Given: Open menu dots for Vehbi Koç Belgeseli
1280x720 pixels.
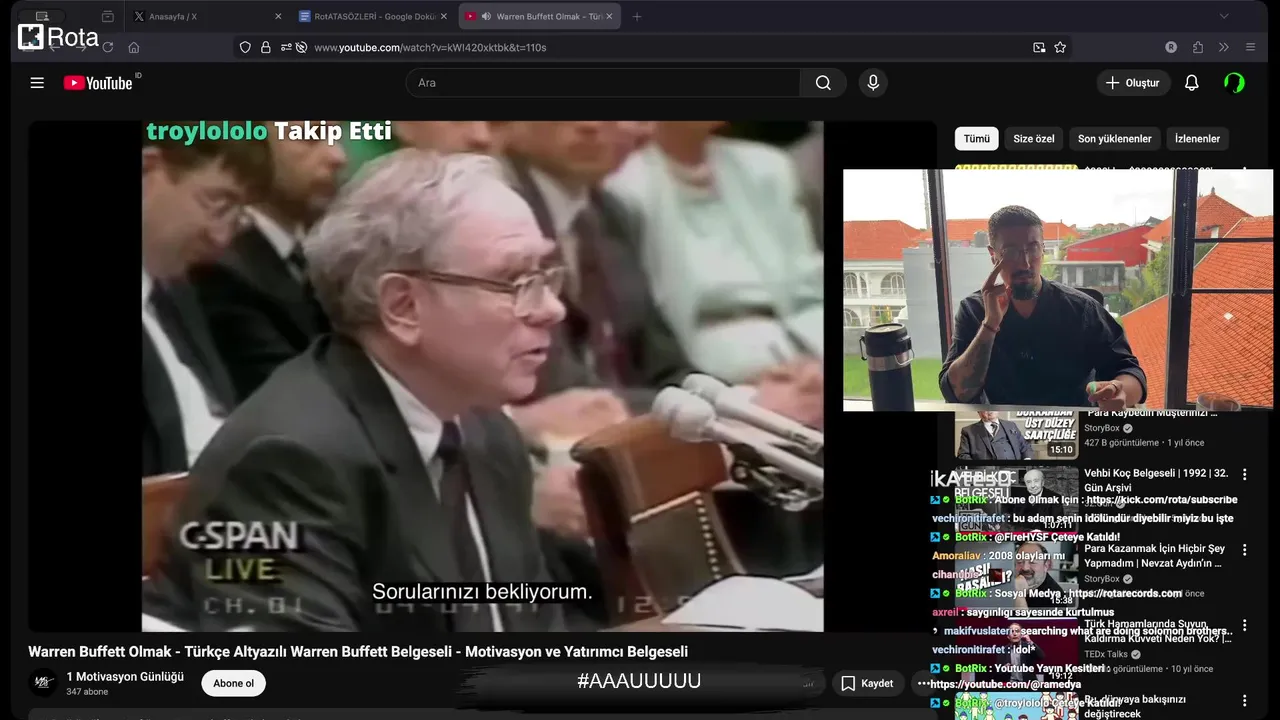Looking at the screenshot, I should [1245, 474].
